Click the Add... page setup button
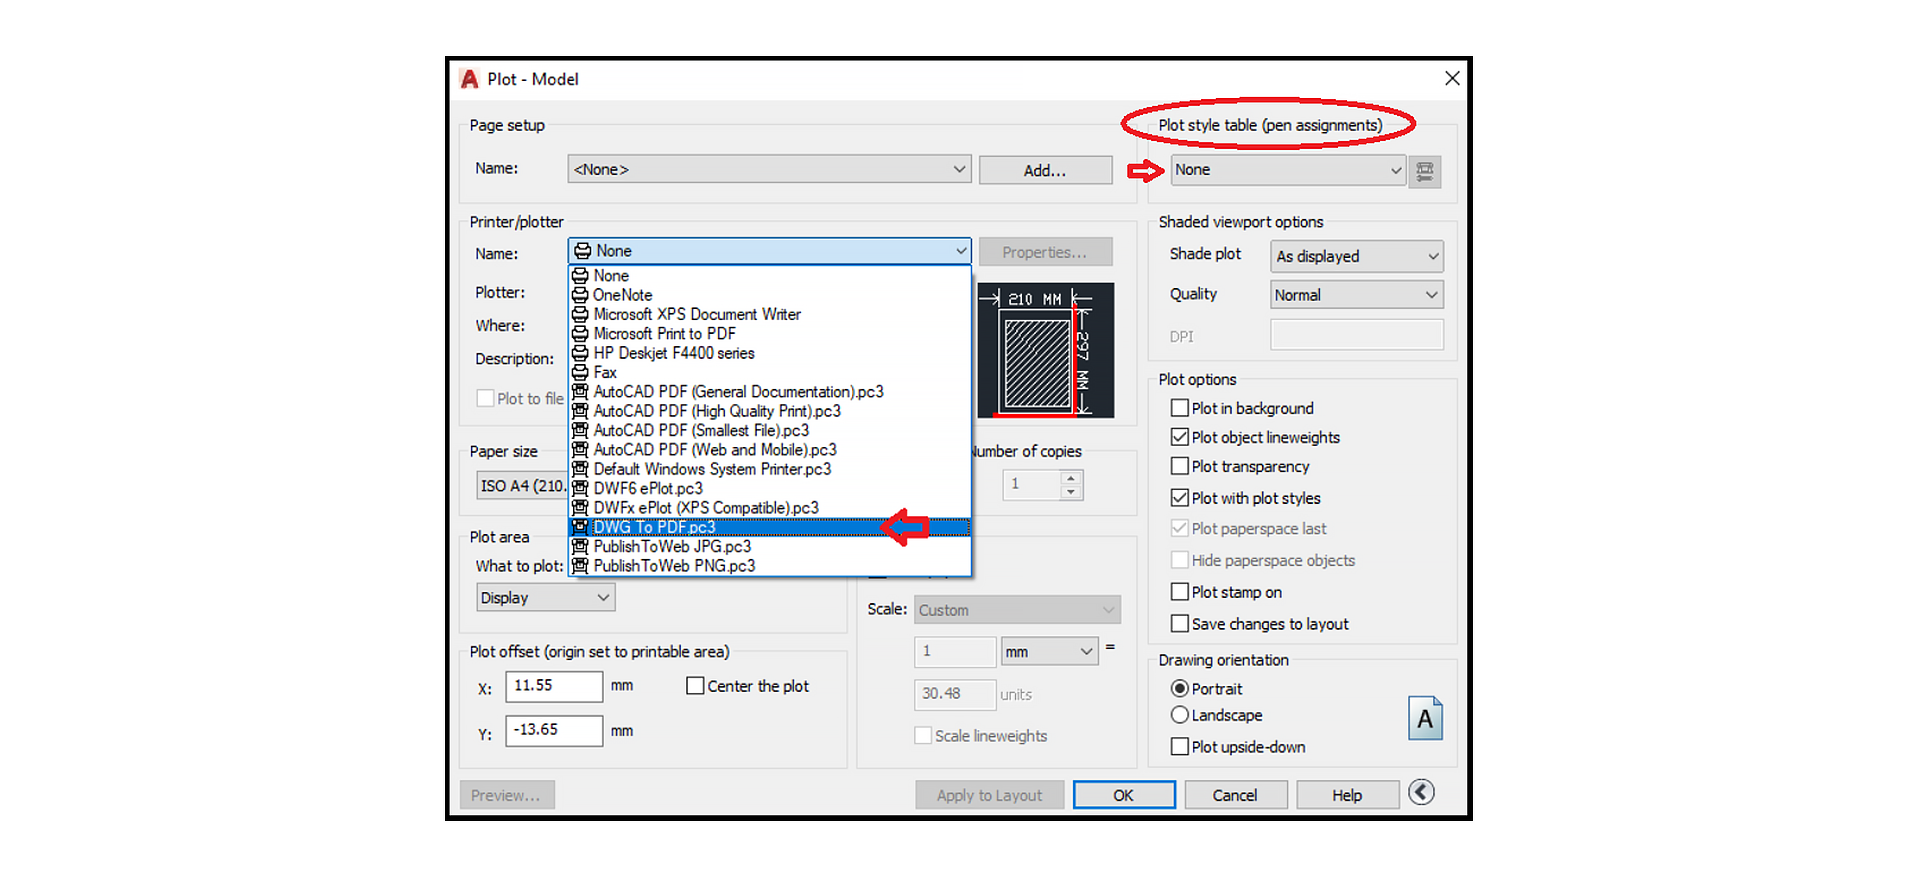The image size is (1920, 891). click(x=1045, y=170)
